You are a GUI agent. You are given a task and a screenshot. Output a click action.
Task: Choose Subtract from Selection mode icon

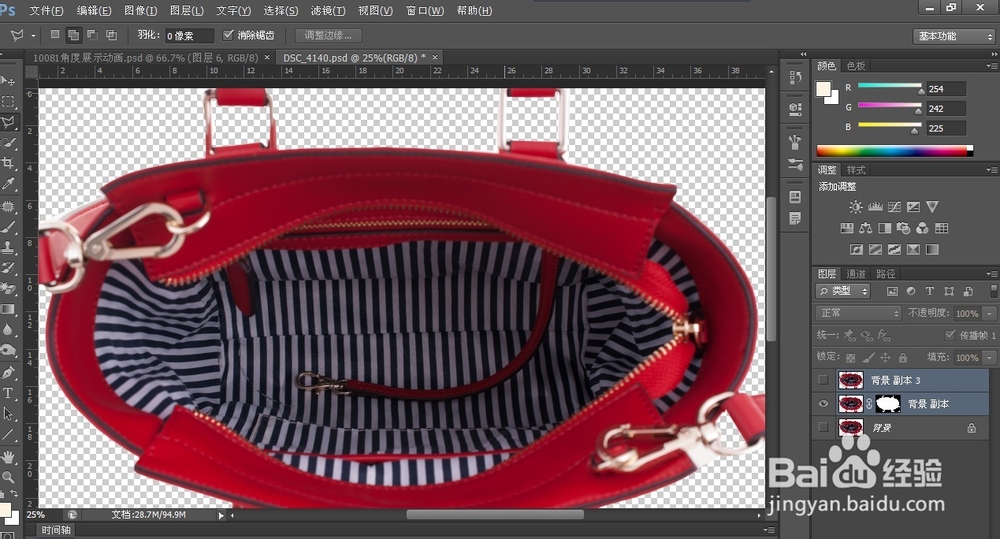pos(92,34)
